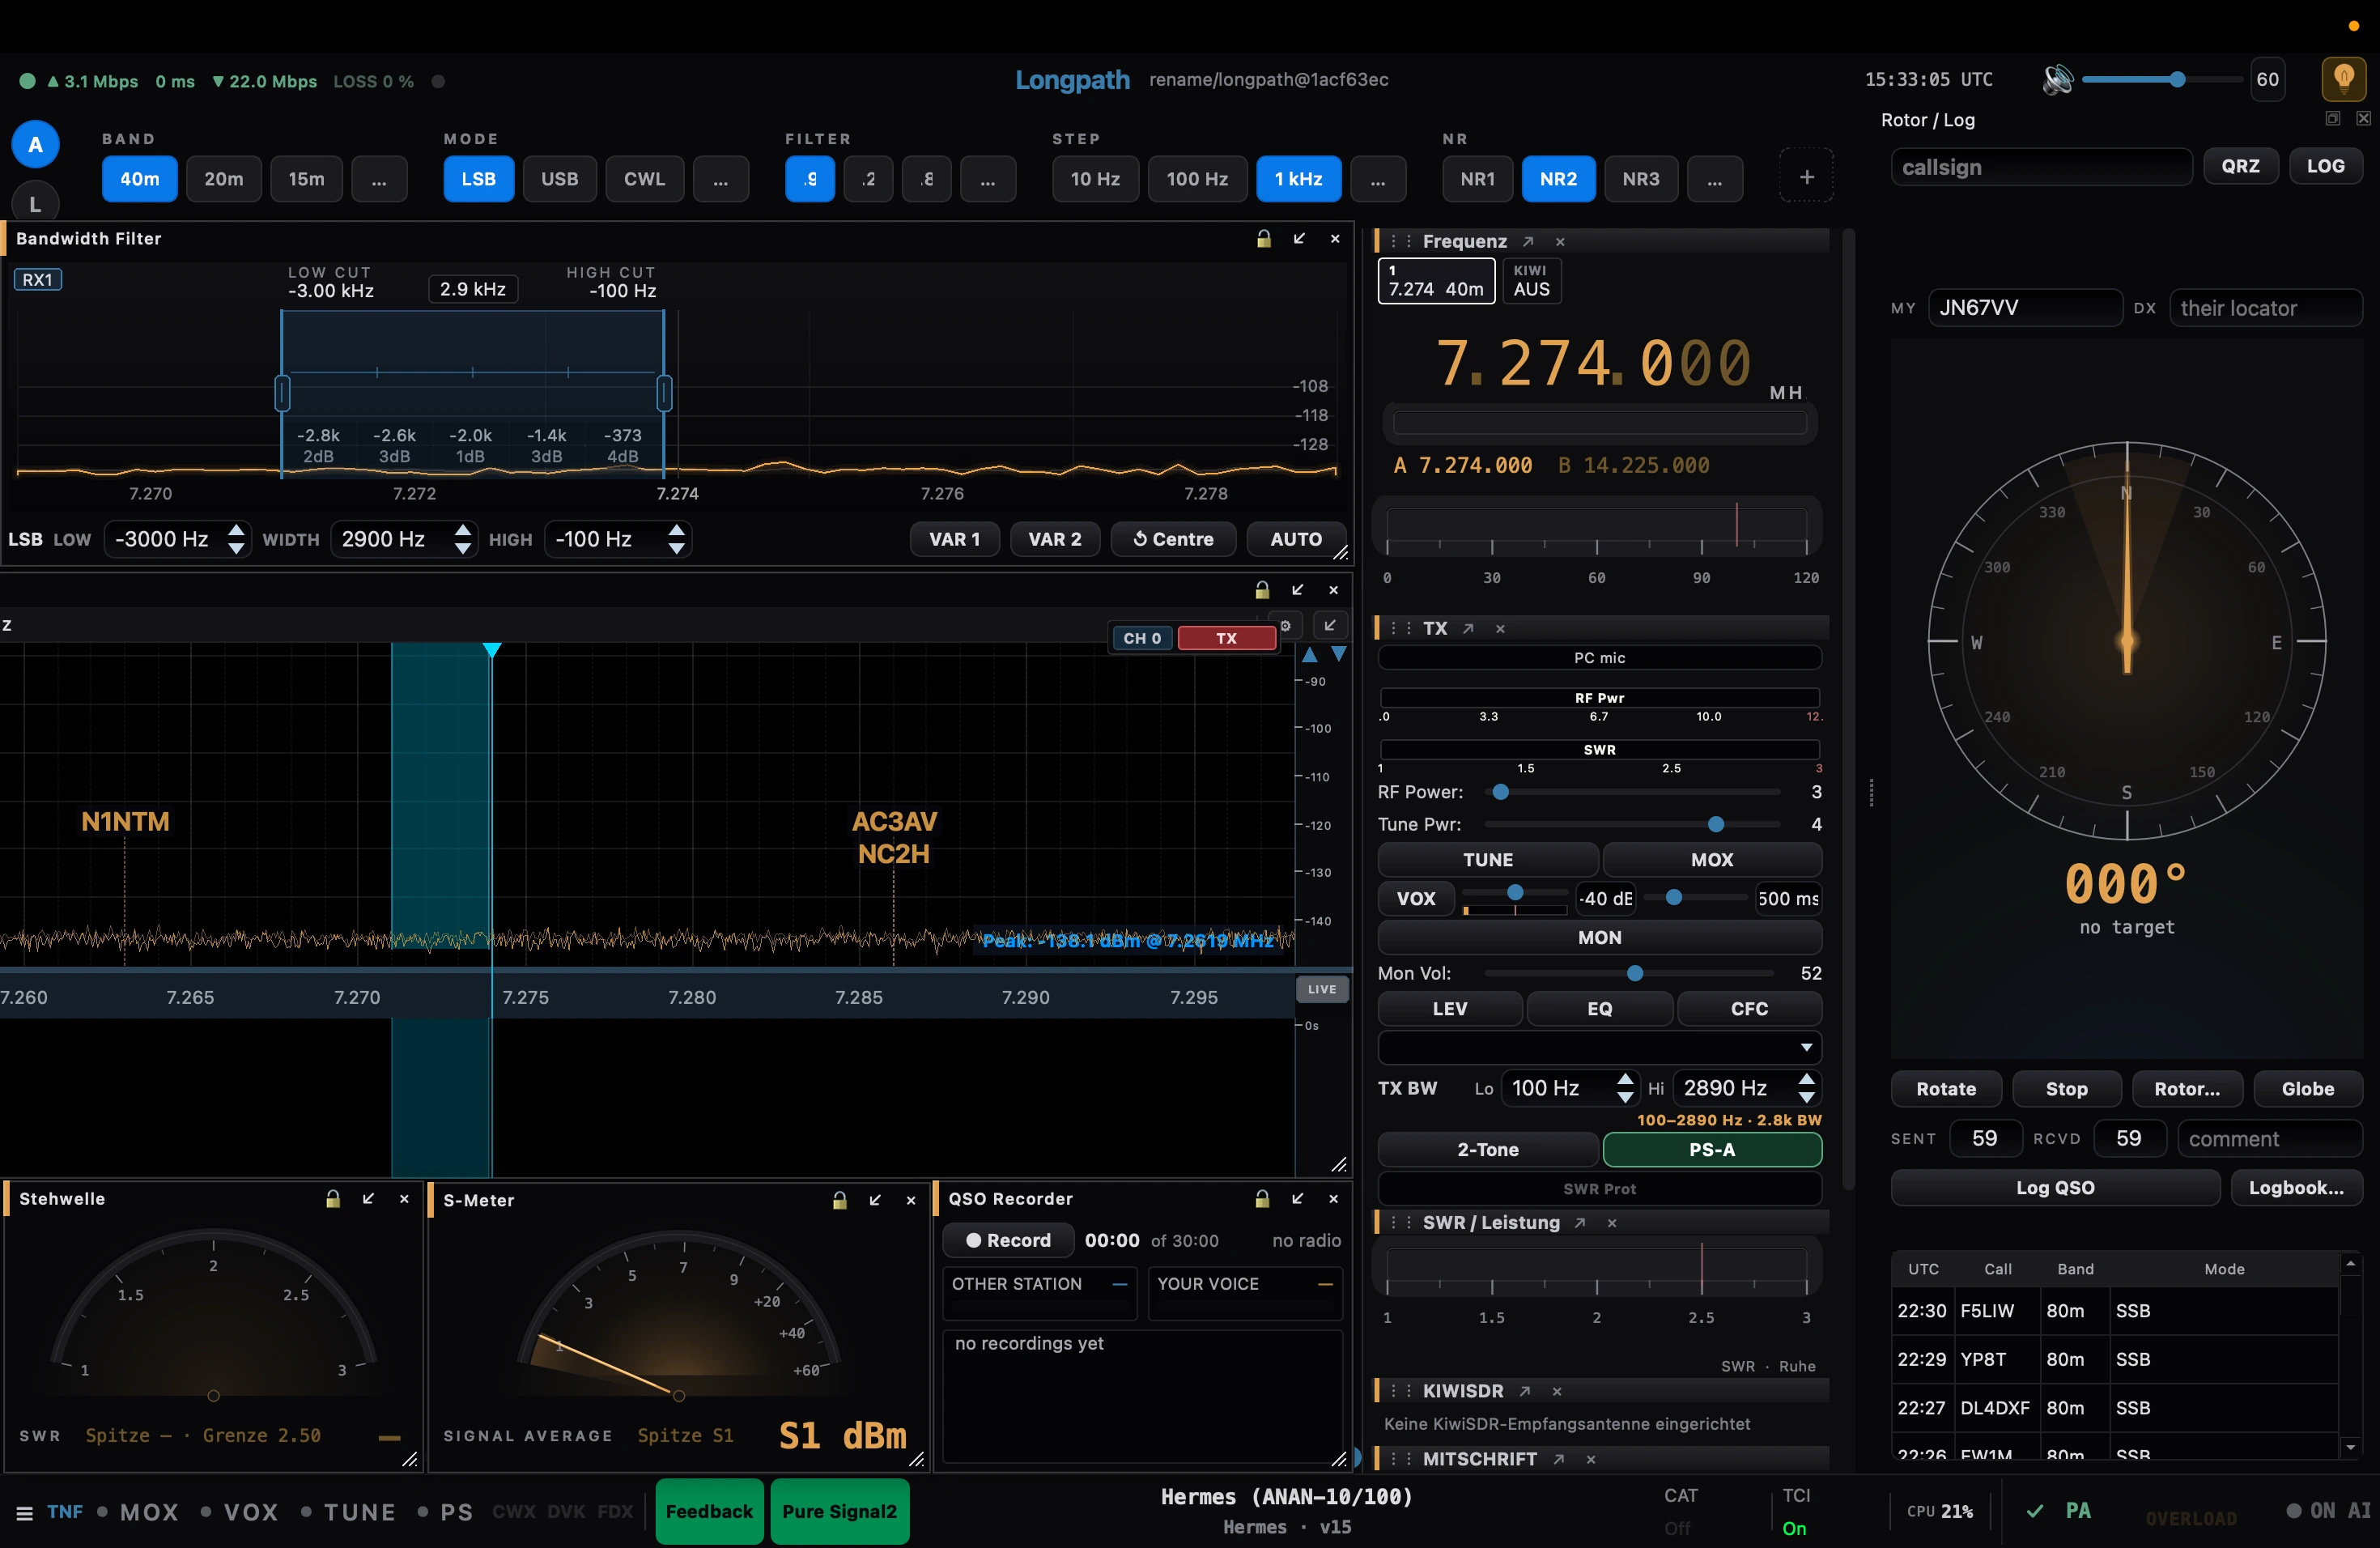Lock the S-Meter panel
The height and width of the screenshot is (1548, 2380).
point(840,1200)
